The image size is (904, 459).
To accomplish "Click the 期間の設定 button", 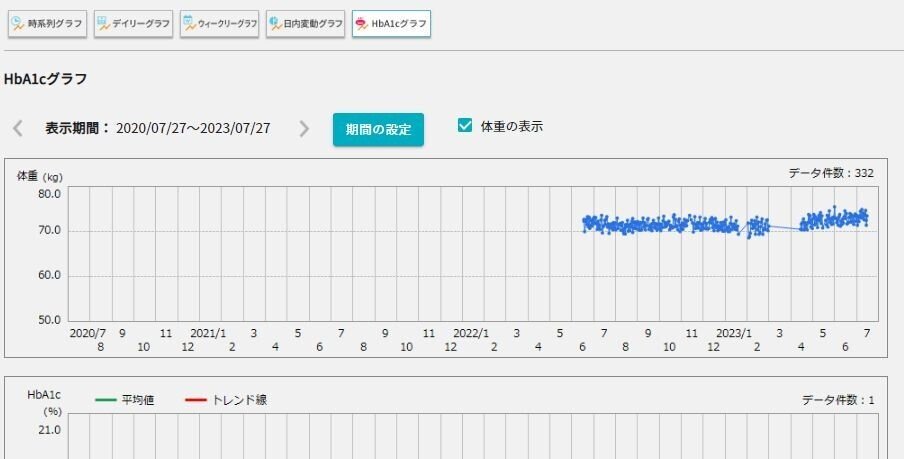I will [378, 129].
